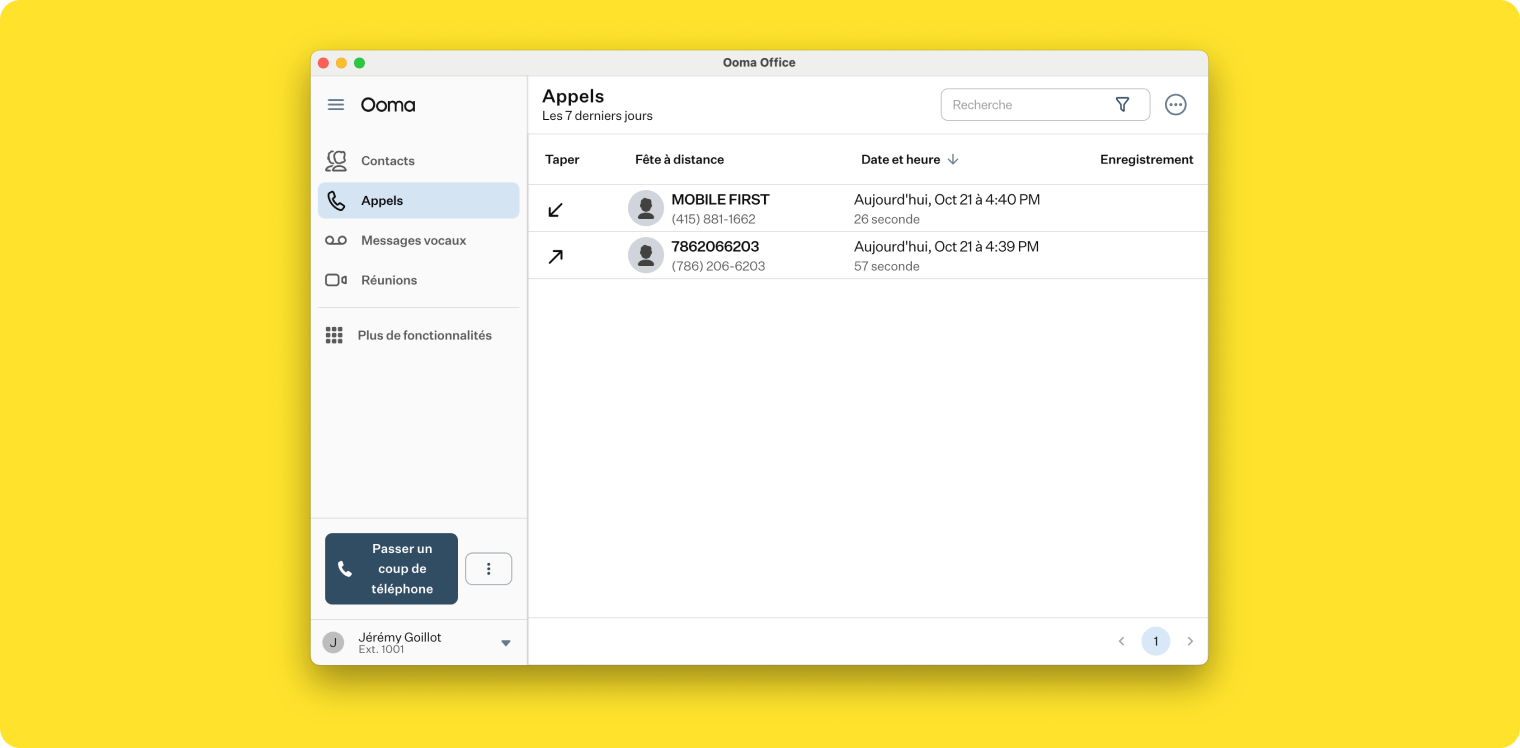The height and width of the screenshot is (748, 1520).
Task: Click Aujourd'hui, Oct 21 à 4:39 PM
Action: [947, 247]
